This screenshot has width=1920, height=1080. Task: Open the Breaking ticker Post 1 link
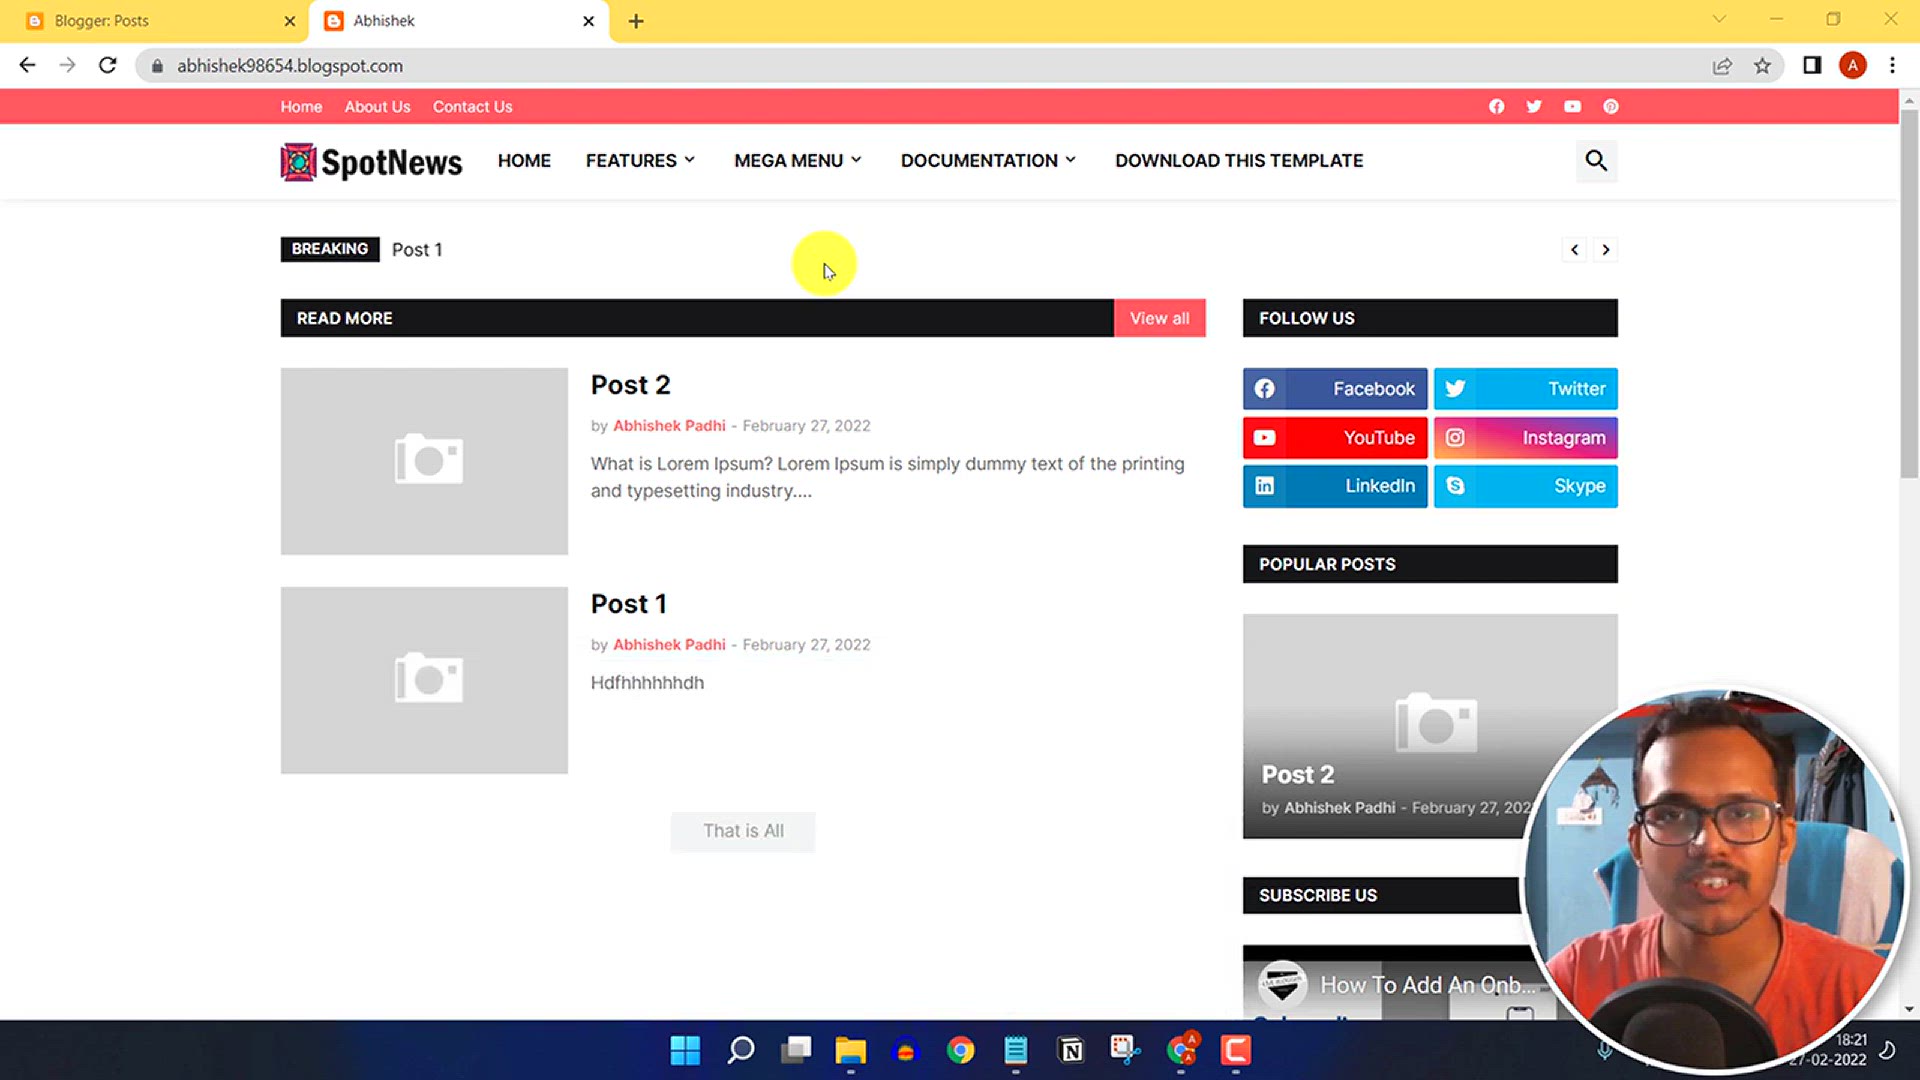[417, 250]
